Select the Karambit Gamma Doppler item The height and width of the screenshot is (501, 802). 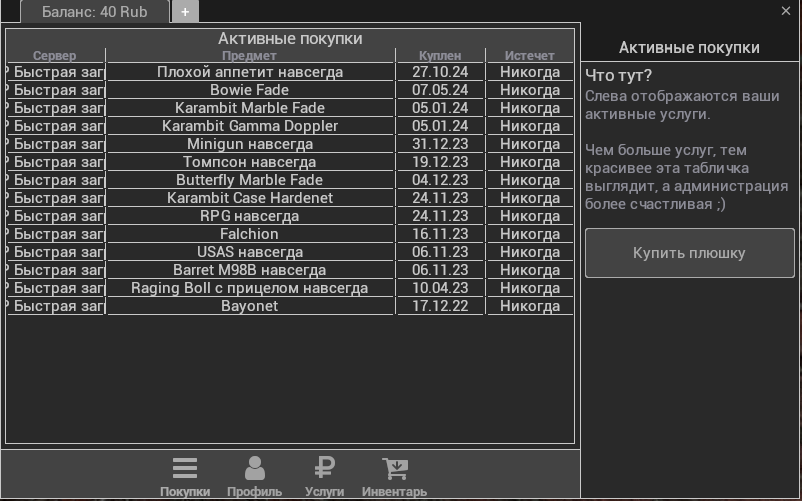pos(250,126)
